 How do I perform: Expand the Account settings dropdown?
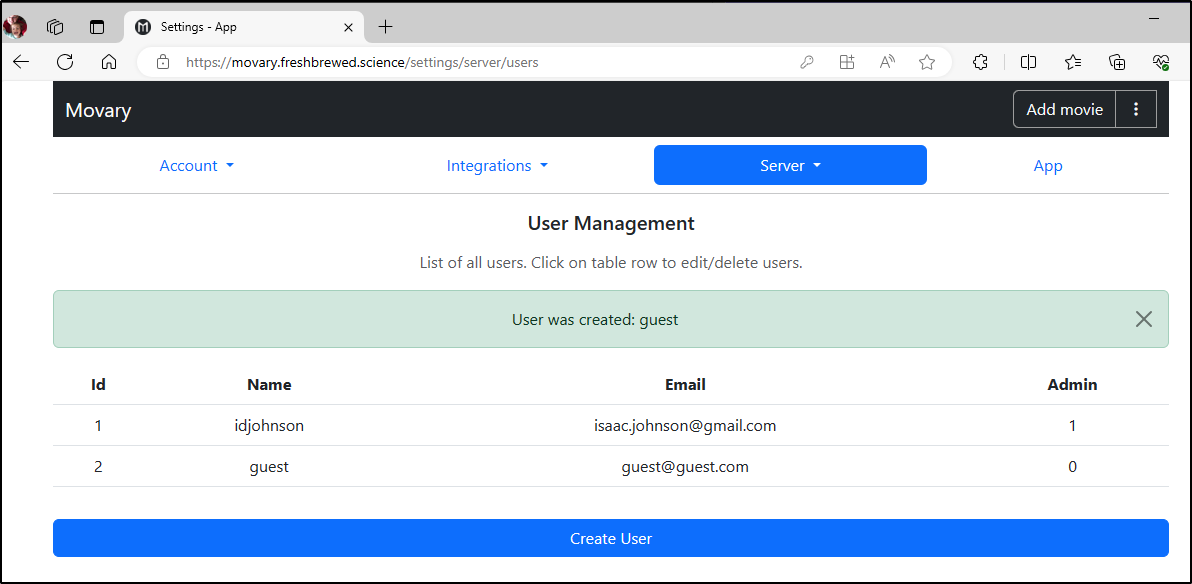[x=196, y=166]
